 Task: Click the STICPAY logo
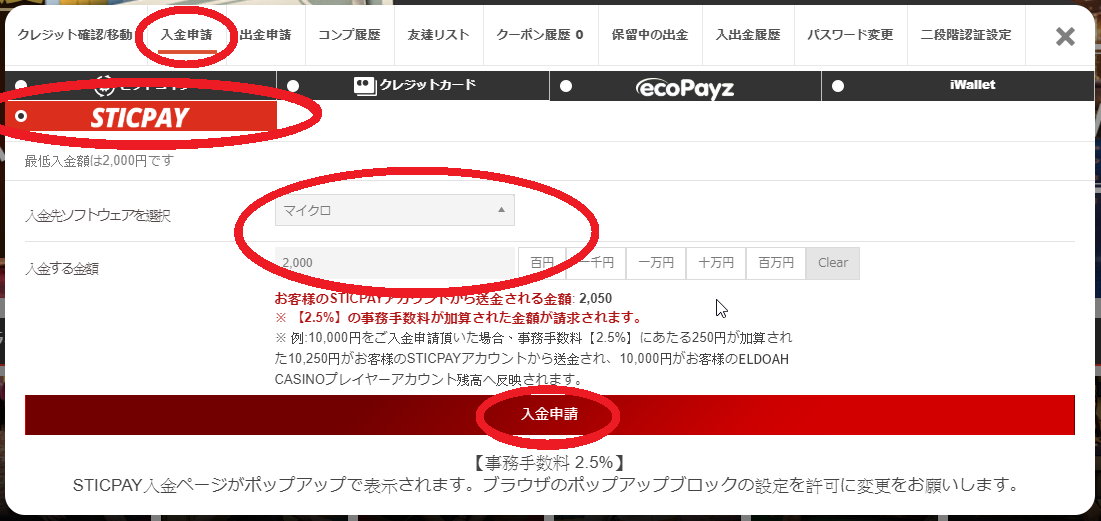[x=140, y=118]
